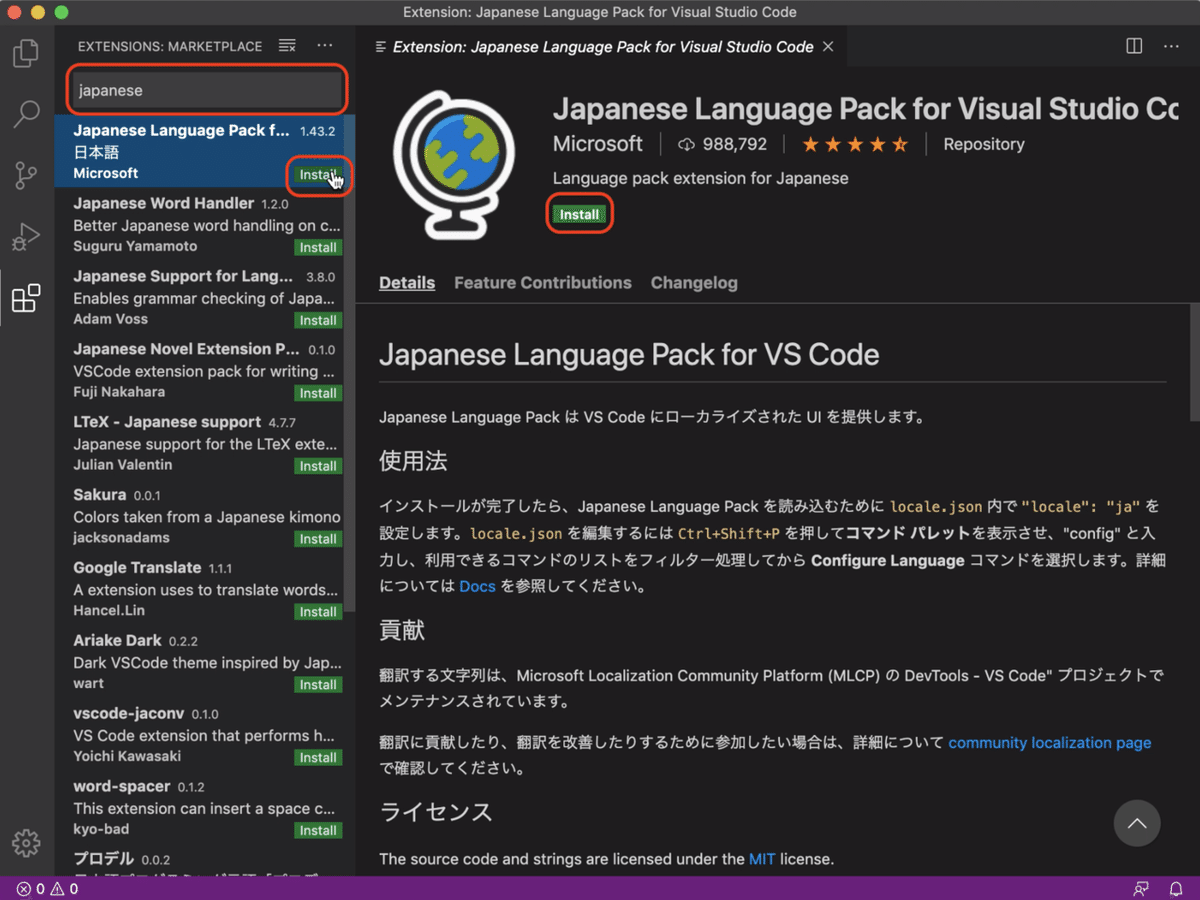Install Google Translate extension
The width and height of the screenshot is (1200, 900).
point(318,612)
